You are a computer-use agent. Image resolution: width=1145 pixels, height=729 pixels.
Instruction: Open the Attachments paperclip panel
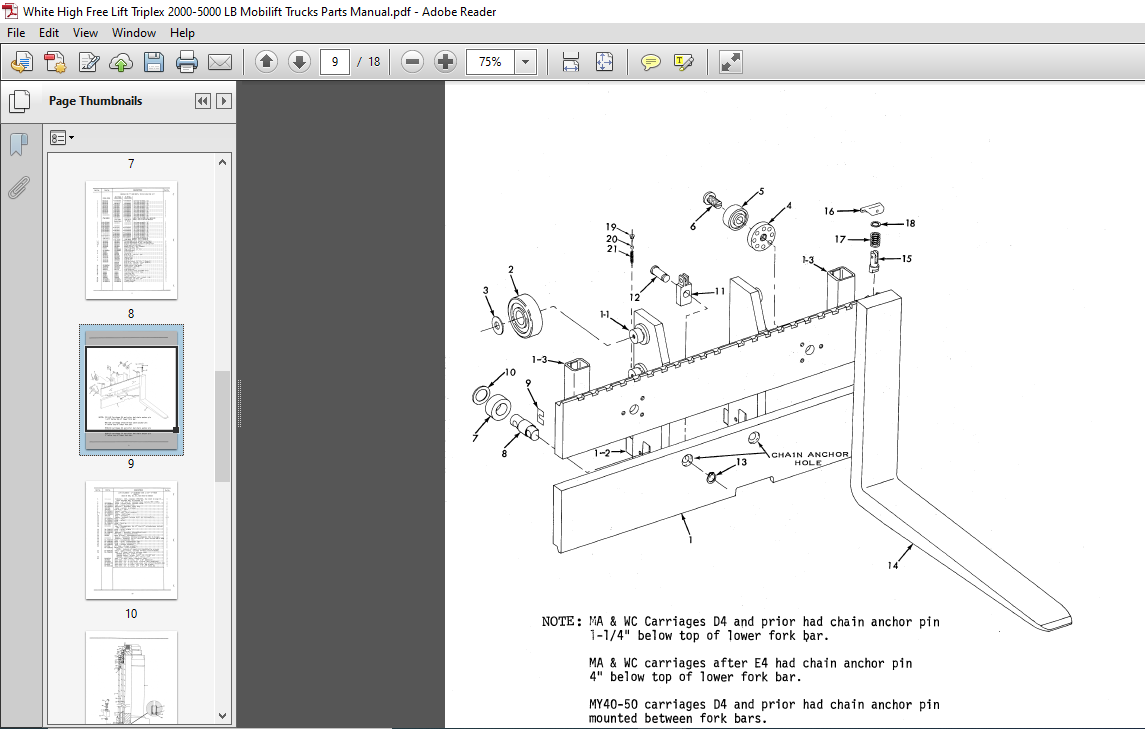click(19, 188)
